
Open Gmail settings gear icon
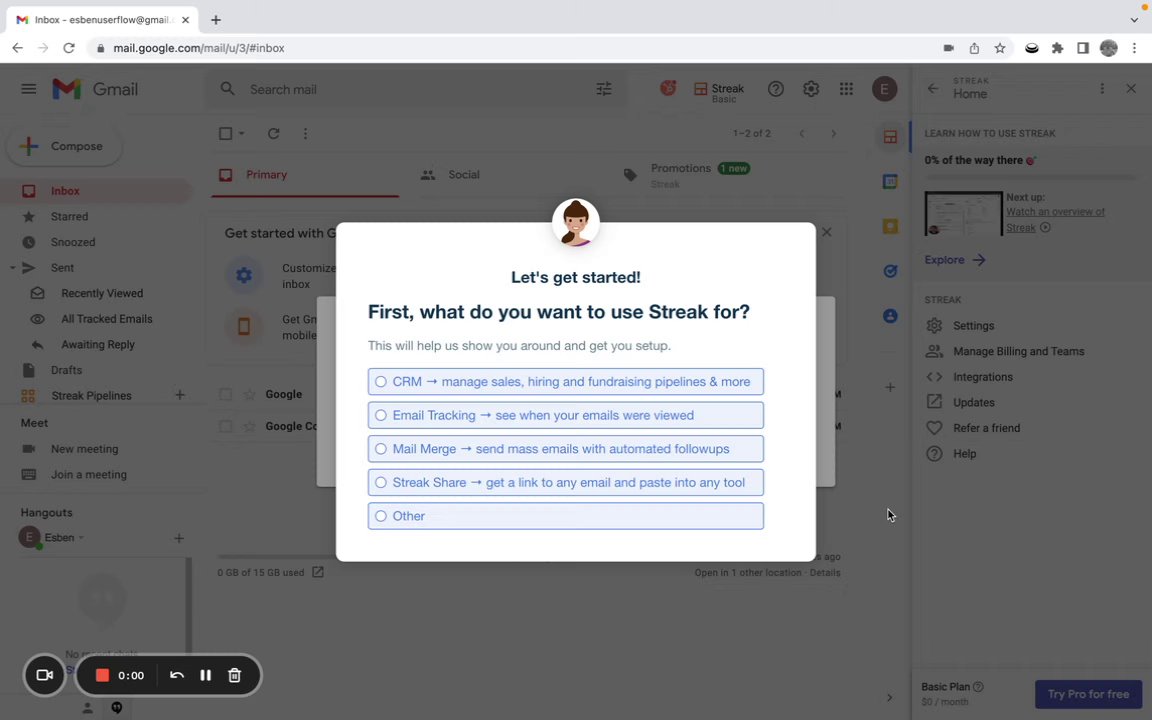(811, 89)
